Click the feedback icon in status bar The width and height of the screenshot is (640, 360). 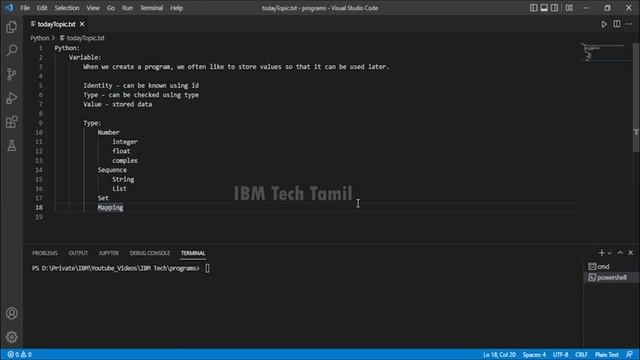point(630,354)
